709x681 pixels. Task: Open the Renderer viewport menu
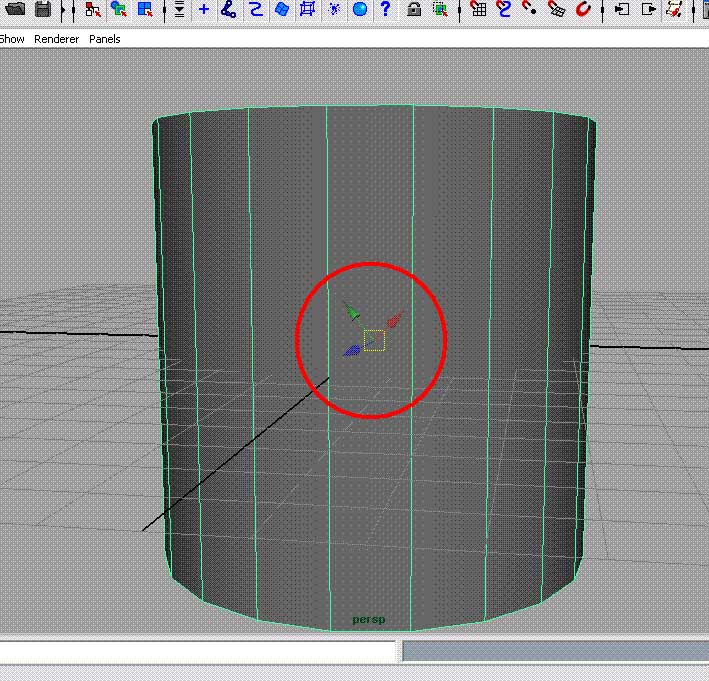tap(55, 39)
